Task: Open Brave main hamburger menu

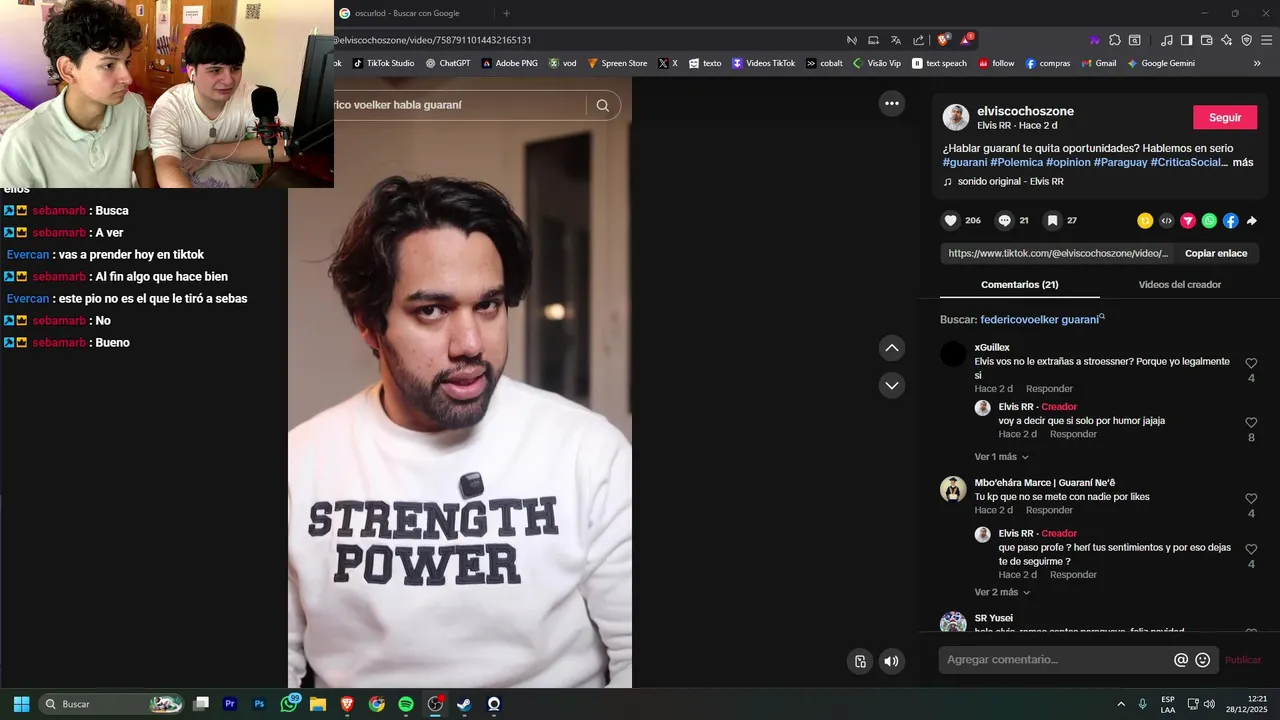Action: click(1266, 40)
